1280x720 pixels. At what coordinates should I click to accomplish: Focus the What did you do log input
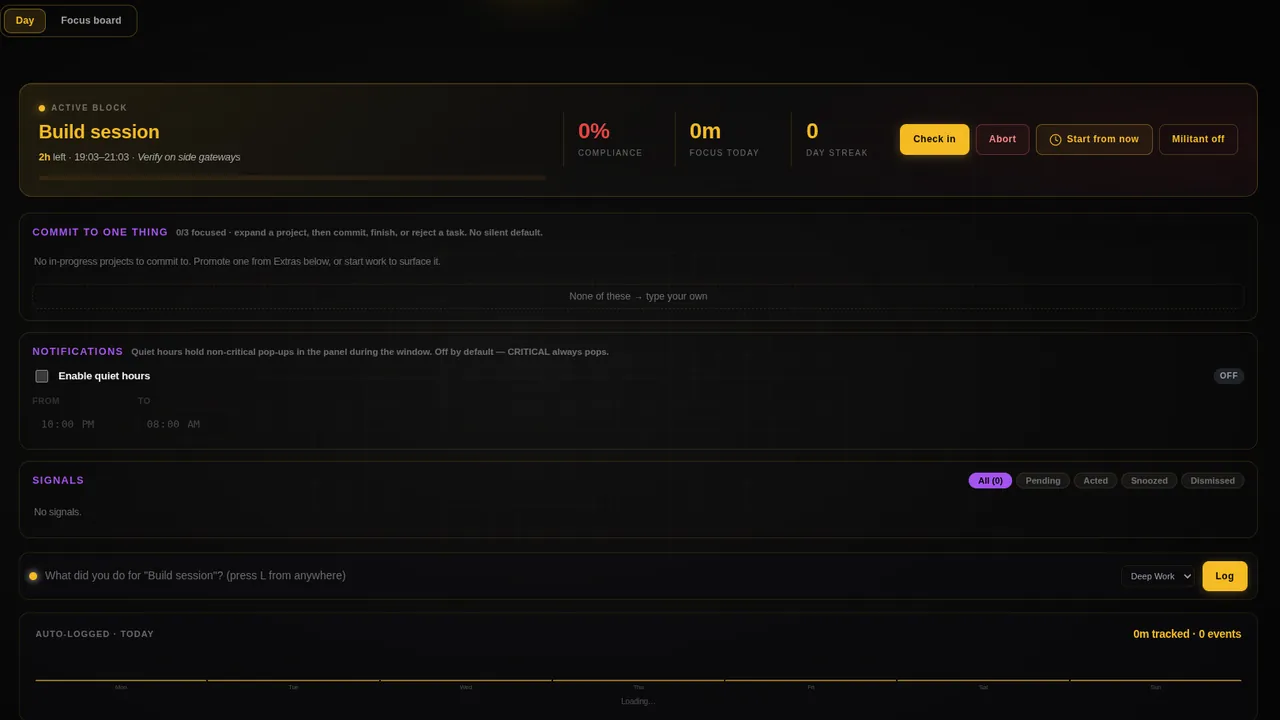578,576
